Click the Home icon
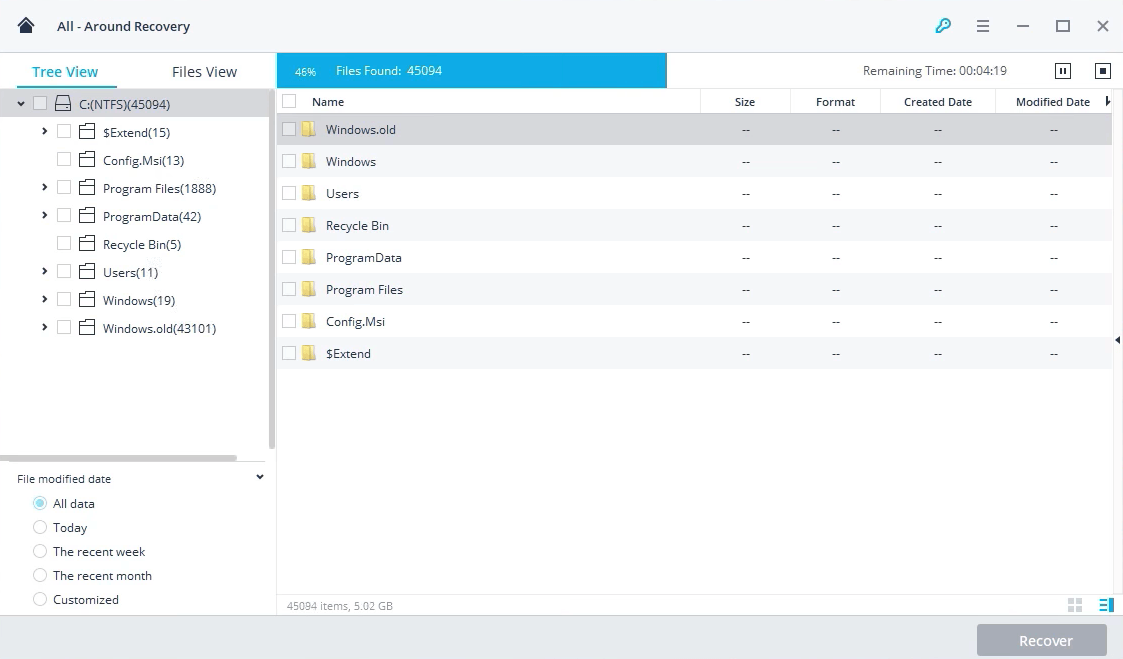This screenshot has height=659, width=1123. tap(26, 26)
